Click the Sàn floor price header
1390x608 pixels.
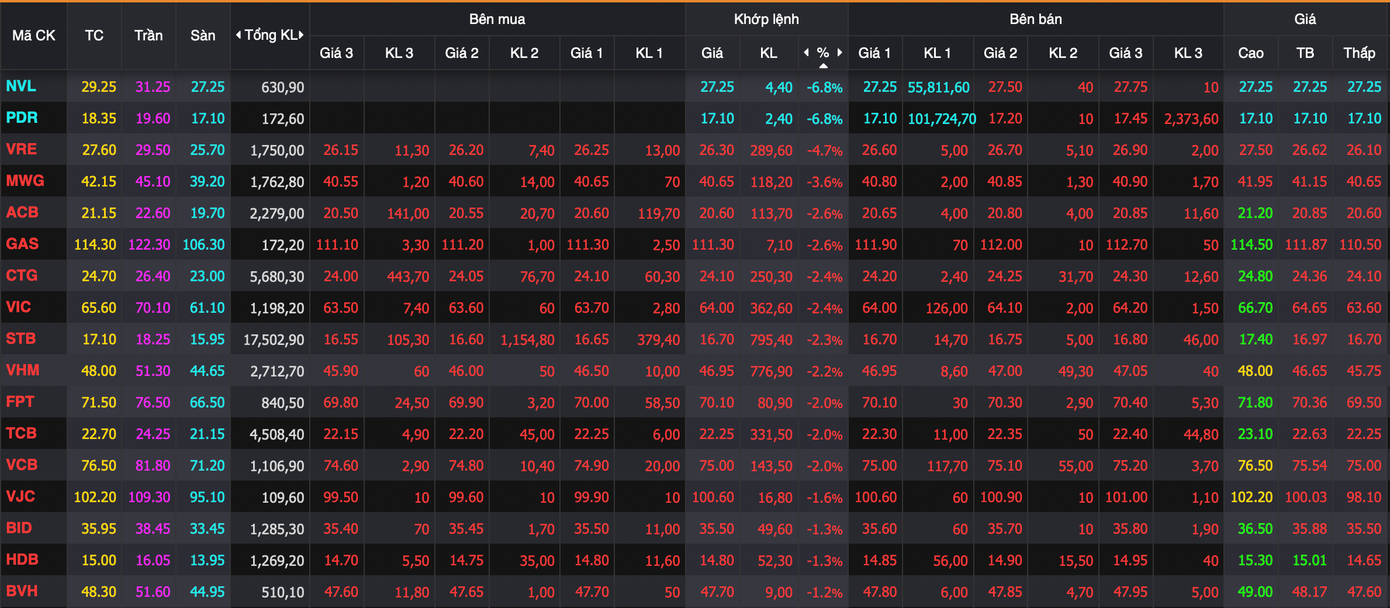pos(202,35)
